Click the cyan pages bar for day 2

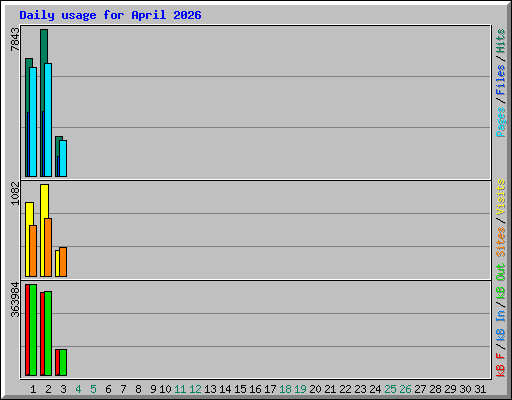48,120
